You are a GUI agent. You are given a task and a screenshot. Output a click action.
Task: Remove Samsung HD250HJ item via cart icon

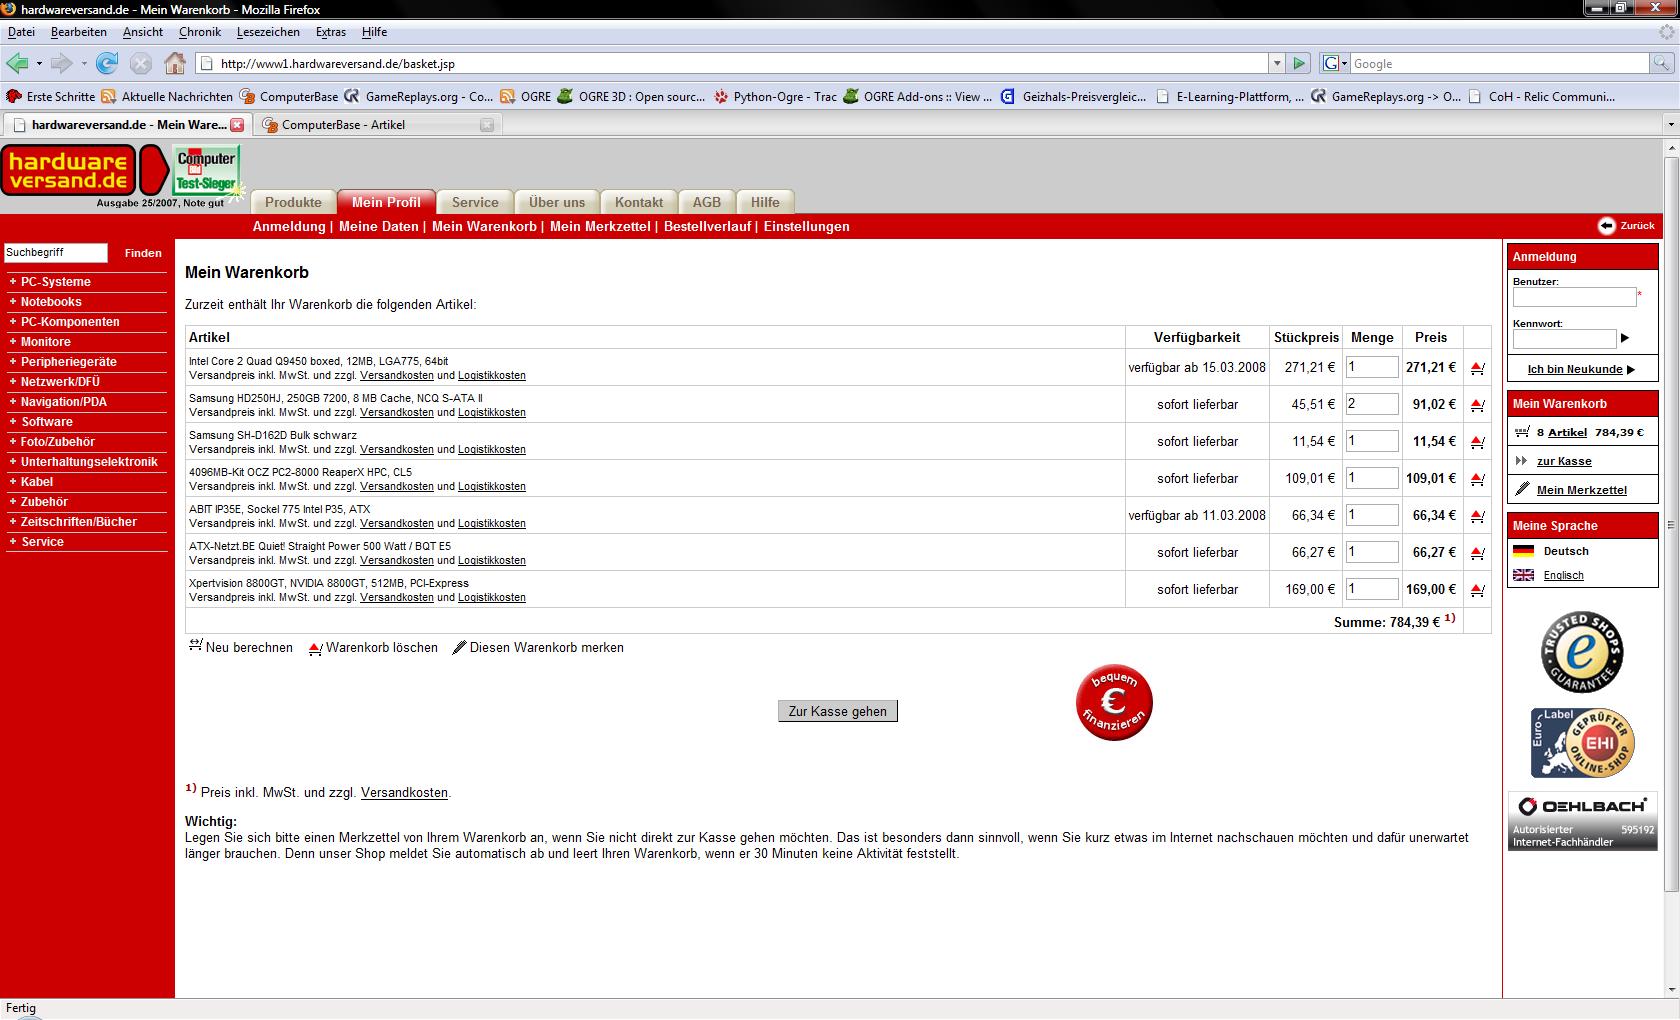coord(1478,405)
